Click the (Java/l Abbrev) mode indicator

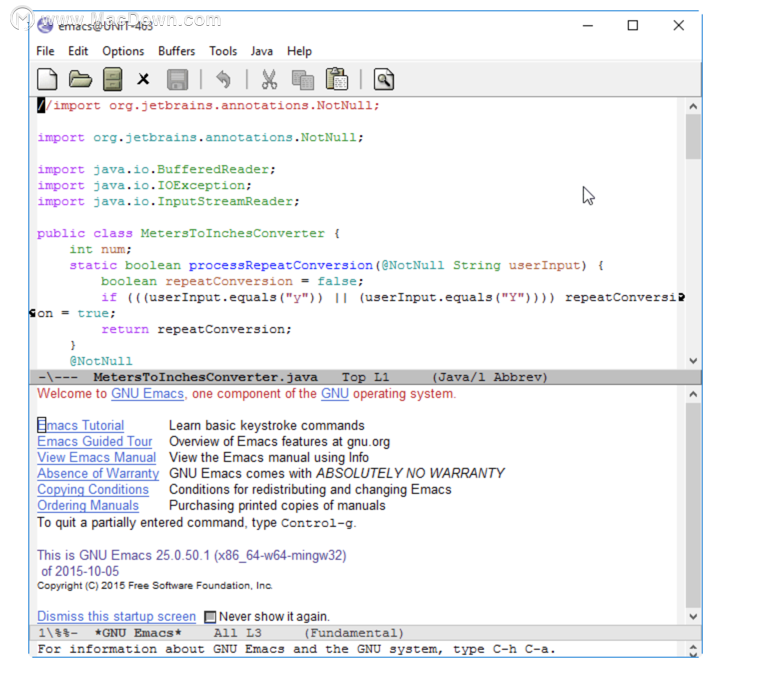490,377
